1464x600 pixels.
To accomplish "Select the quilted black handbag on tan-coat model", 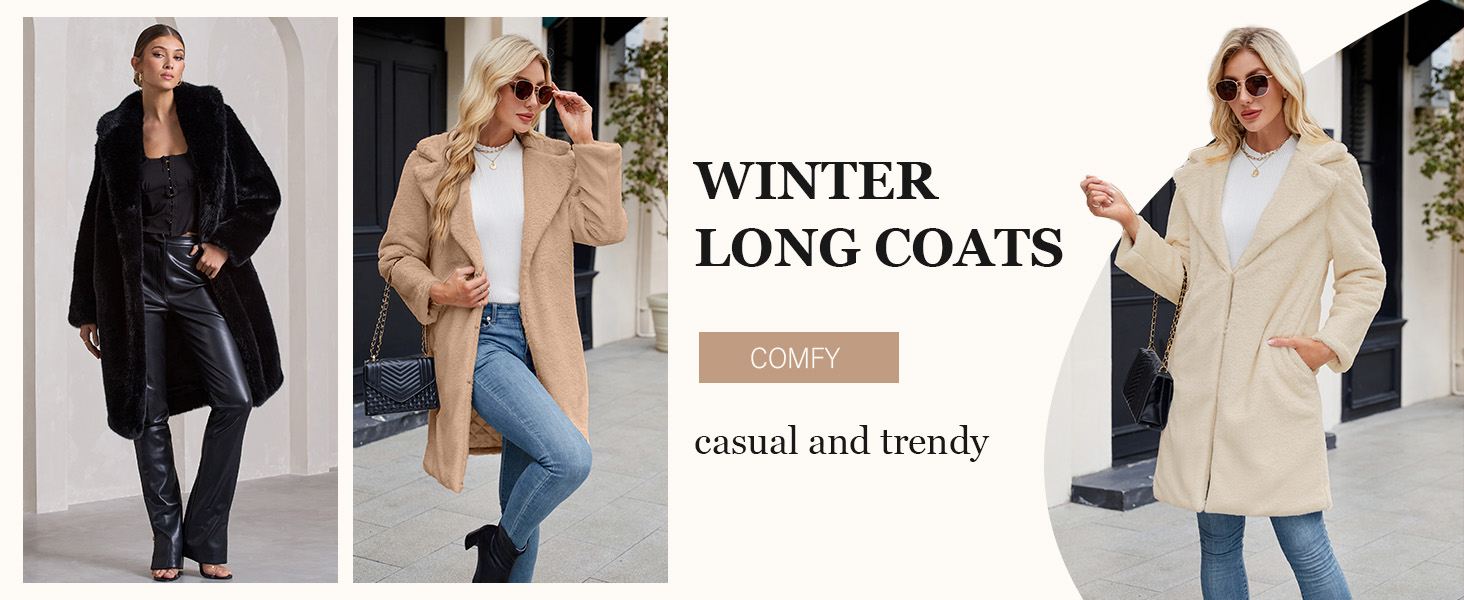I will [400, 384].
